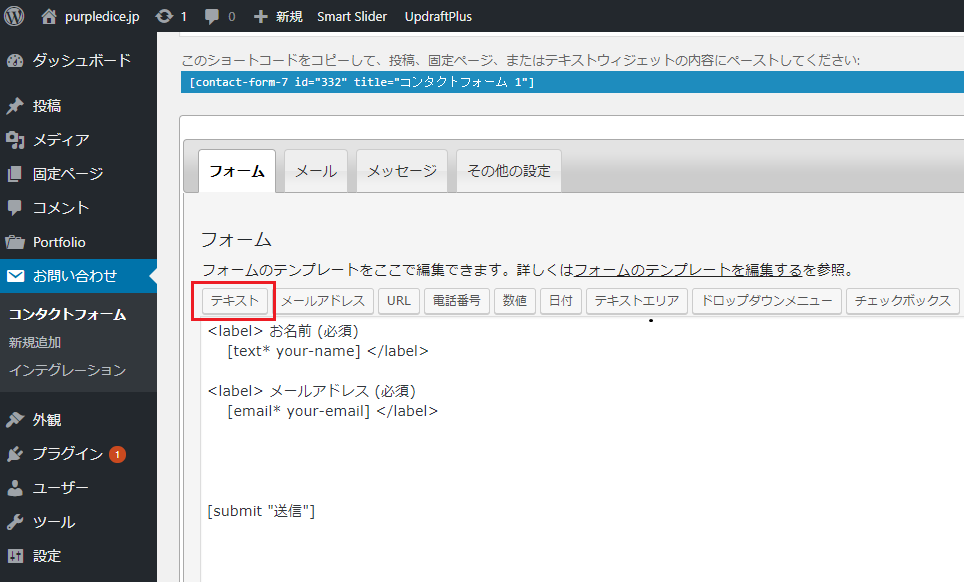
Task: Switch to the その他の設定 tab
Action: click(x=508, y=171)
